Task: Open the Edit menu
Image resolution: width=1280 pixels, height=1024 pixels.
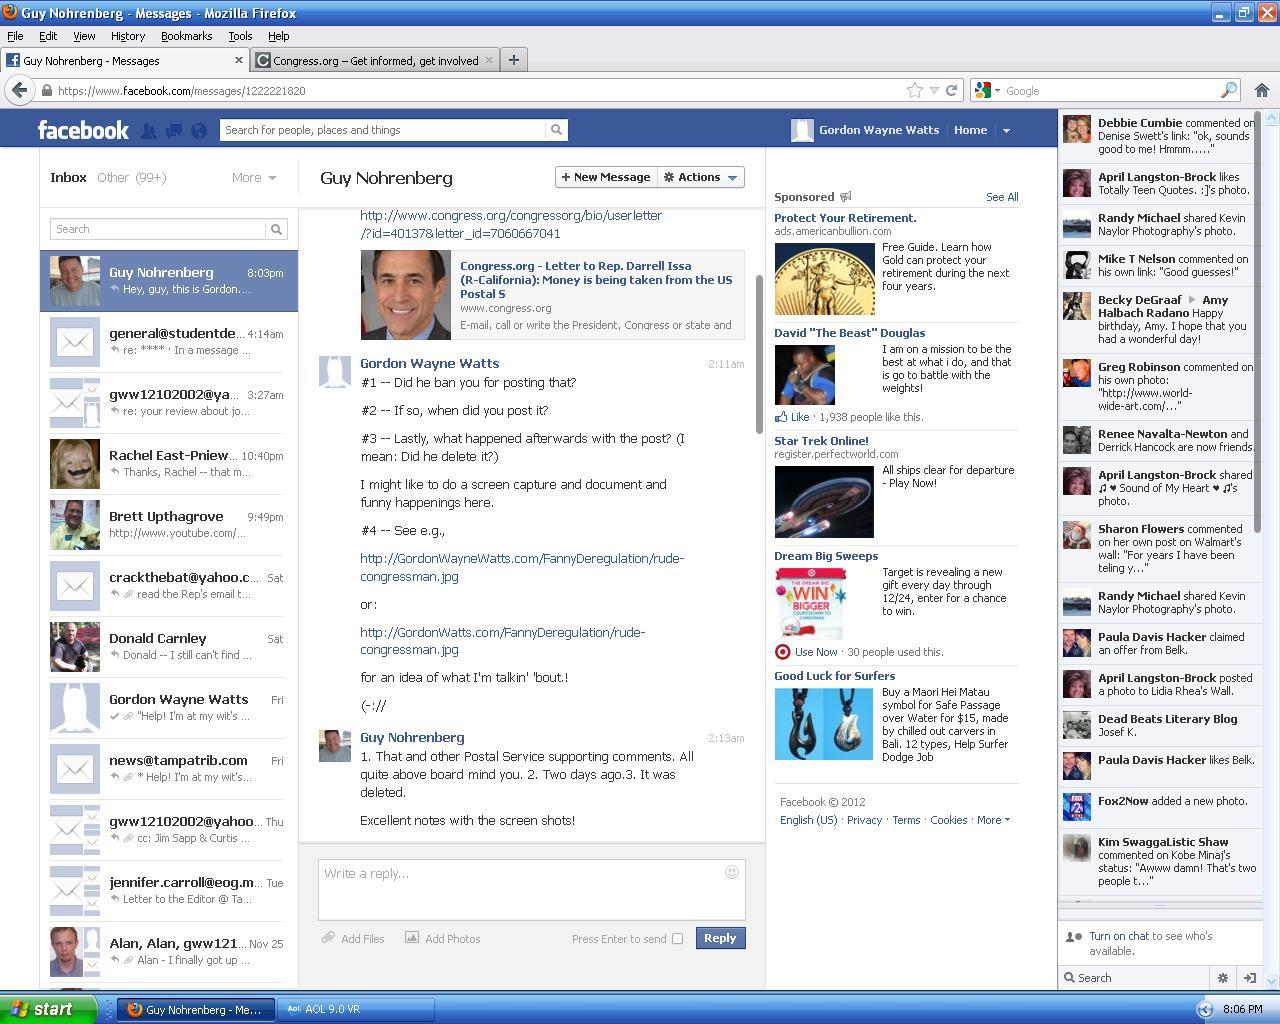Action: point(48,36)
